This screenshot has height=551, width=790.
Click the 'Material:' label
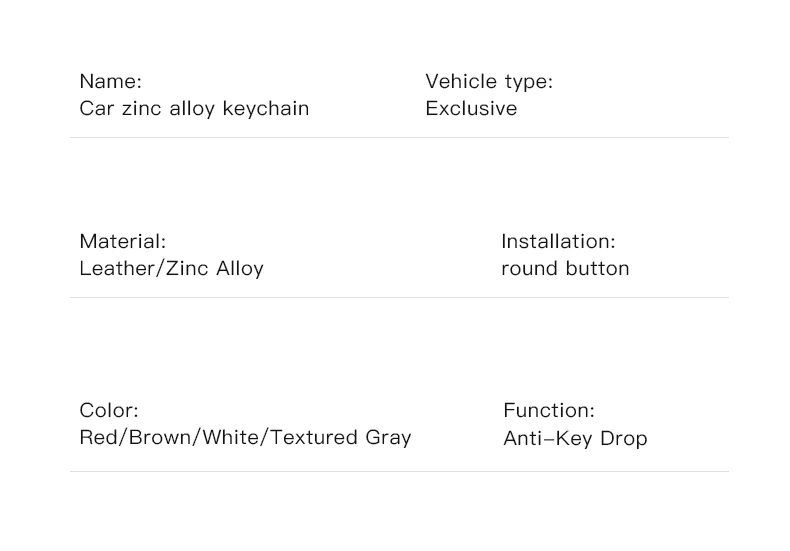(x=122, y=242)
